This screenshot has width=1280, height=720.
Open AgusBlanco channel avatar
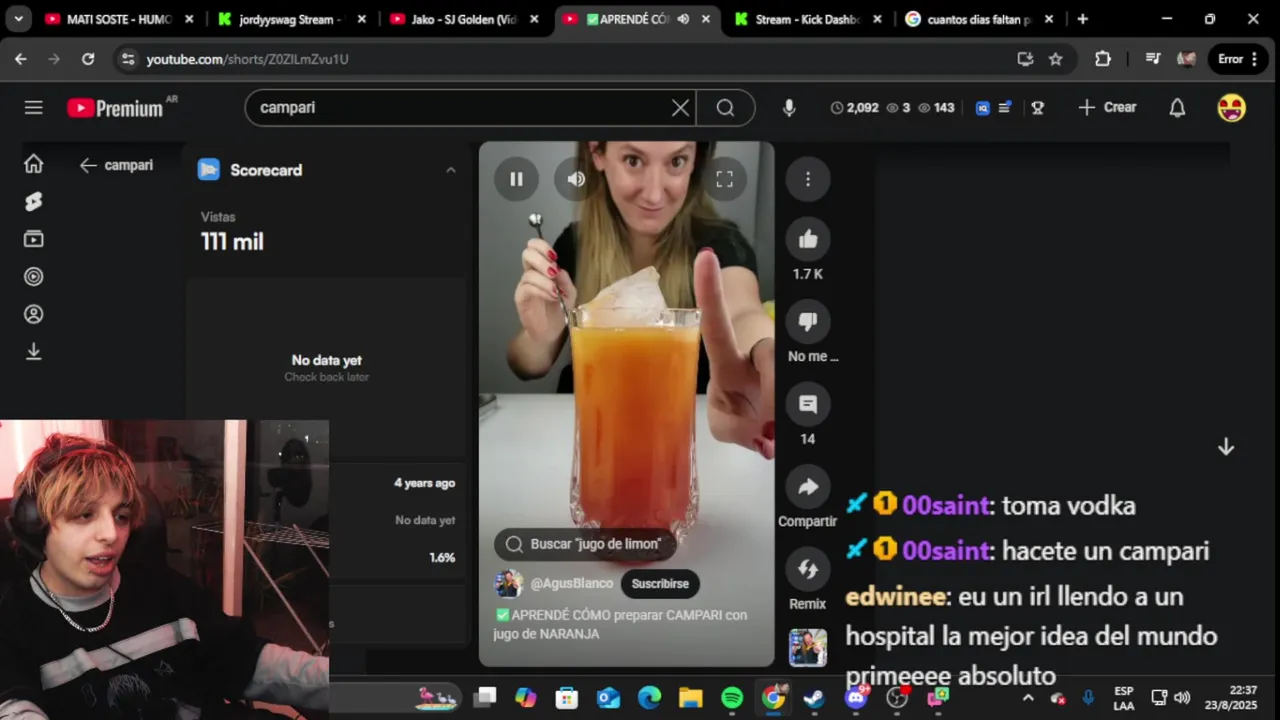coord(509,584)
